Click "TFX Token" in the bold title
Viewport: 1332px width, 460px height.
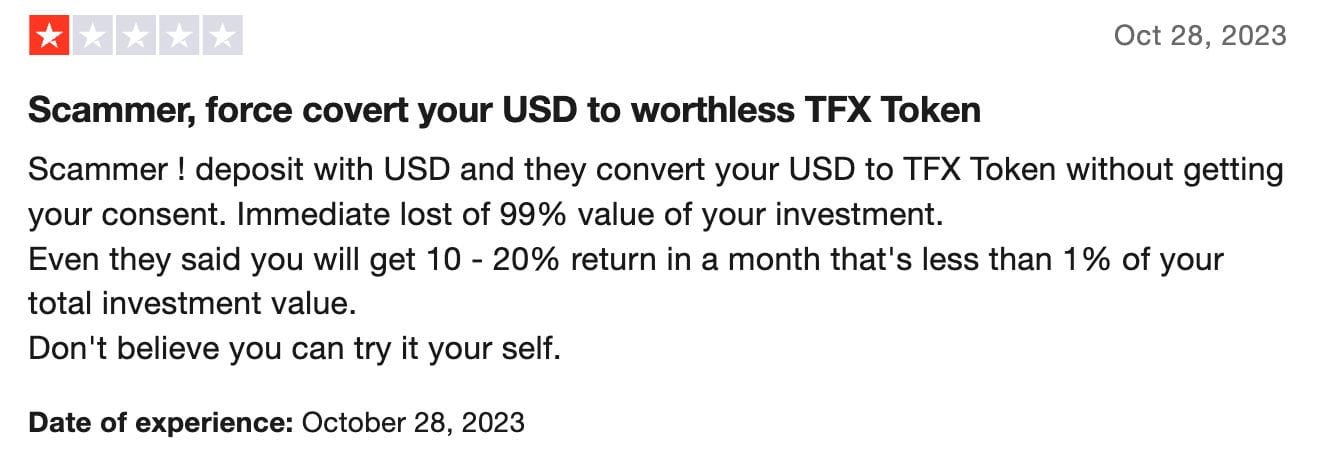pos(893,110)
